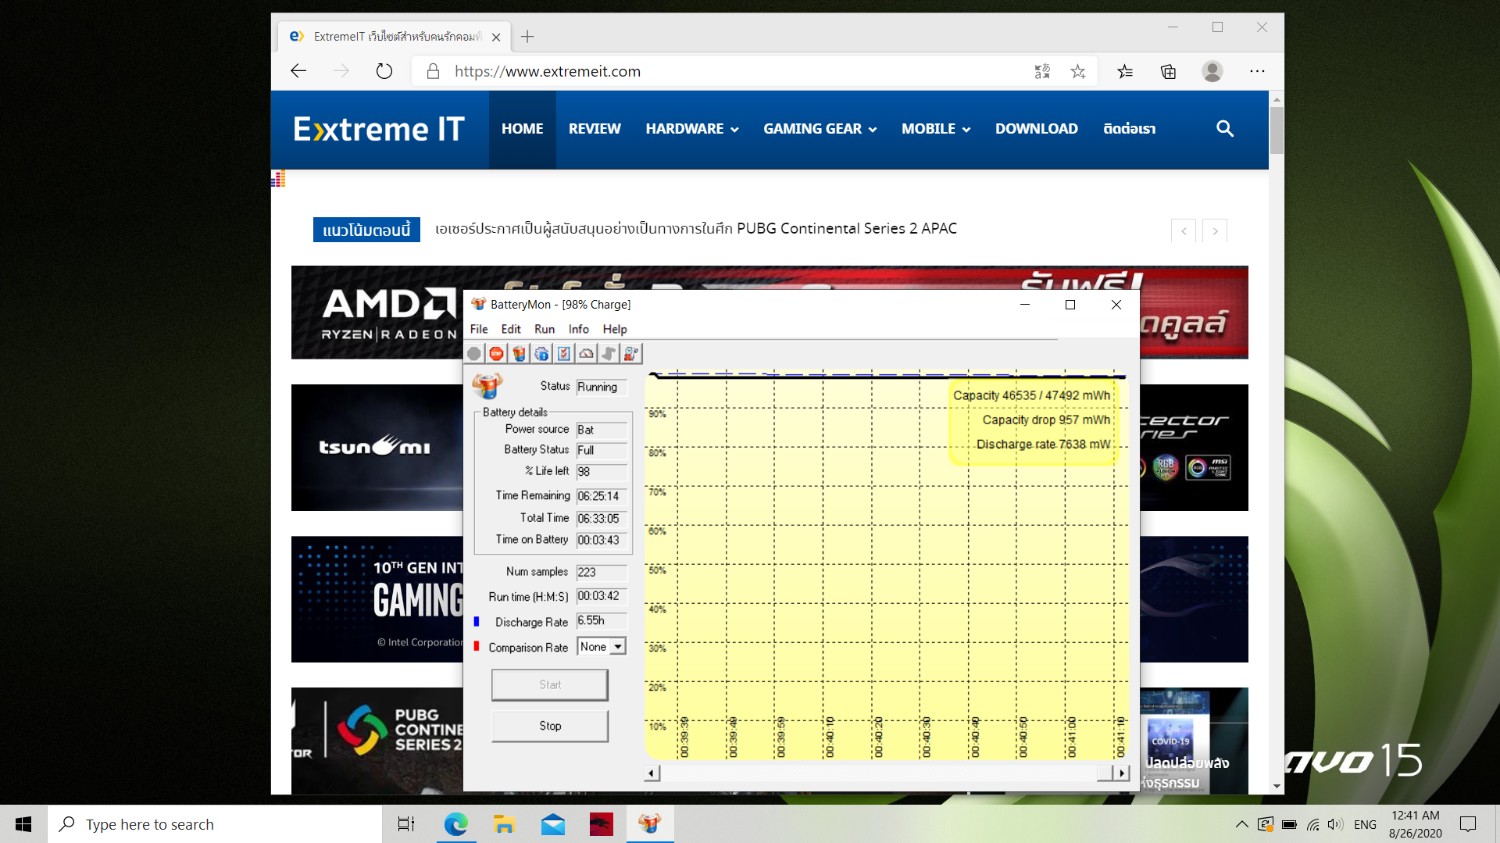
Task: Open the Tsunami banner ad
Action: [378, 447]
